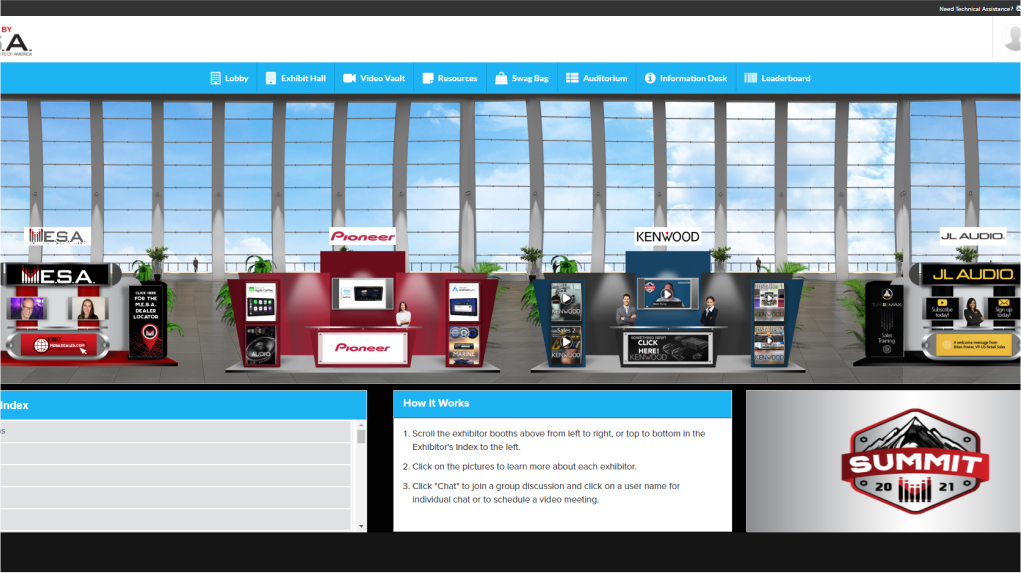The height and width of the screenshot is (573, 1021).
Task: Click the Visit mesadealer.com button
Action: pyautogui.click(x=60, y=345)
